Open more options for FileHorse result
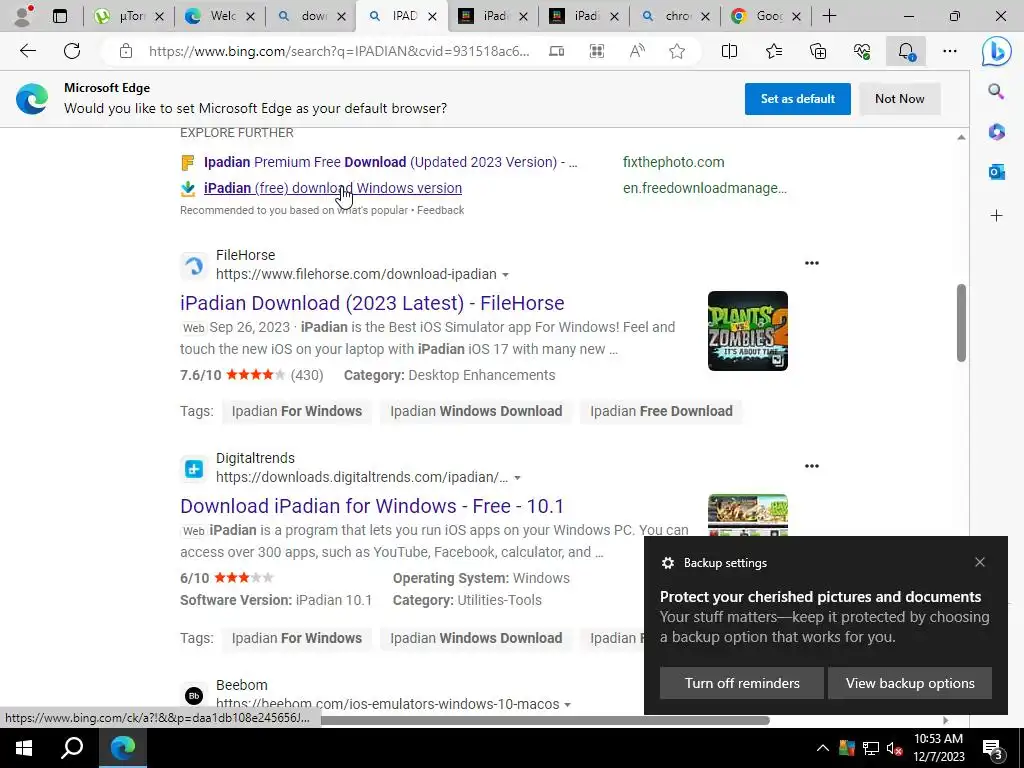 click(812, 263)
